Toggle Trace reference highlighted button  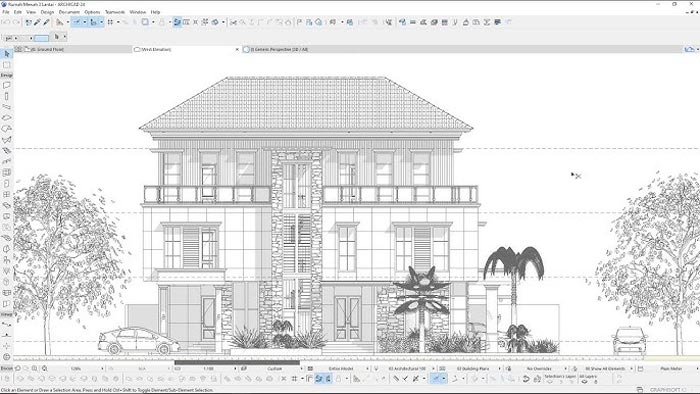coord(177,22)
